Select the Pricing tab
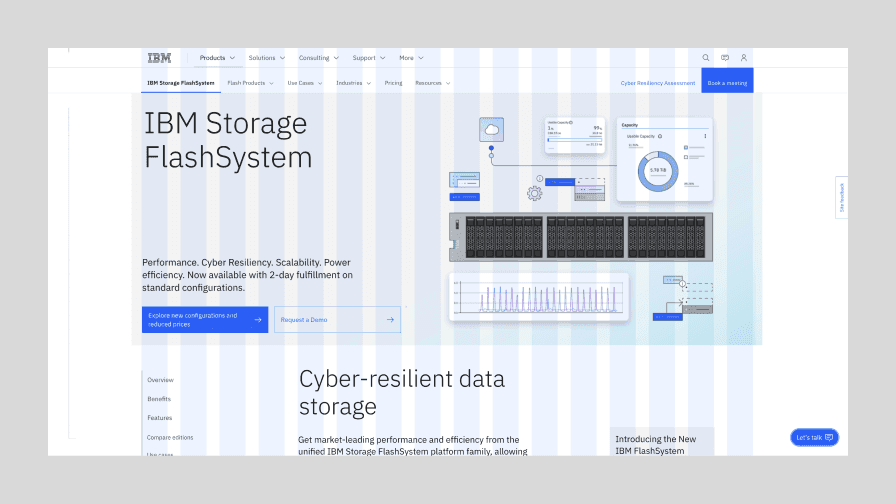Viewport: 896px width, 504px height. pyautogui.click(x=393, y=83)
